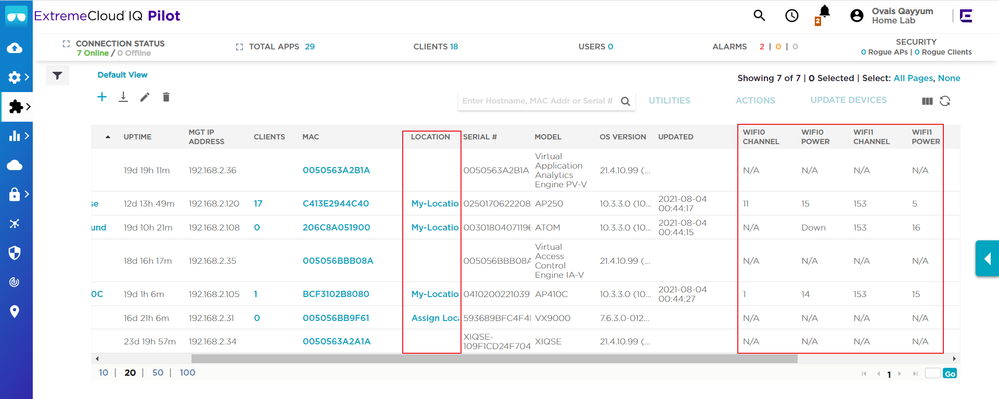Click the trash delete icon

tap(166, 97)
